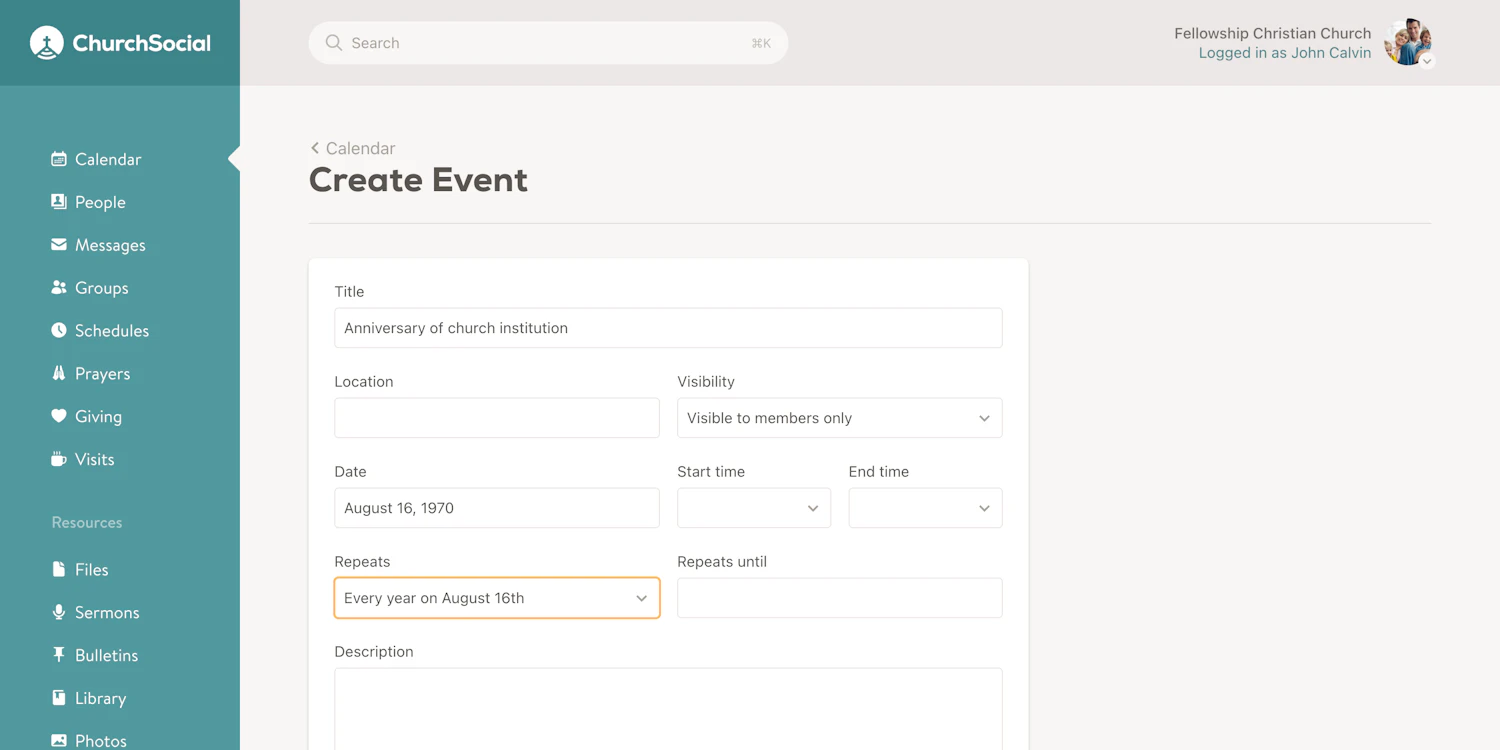1500x750 pixels.
Task: Click the Repeats until input field
Action: coord(838,598)
